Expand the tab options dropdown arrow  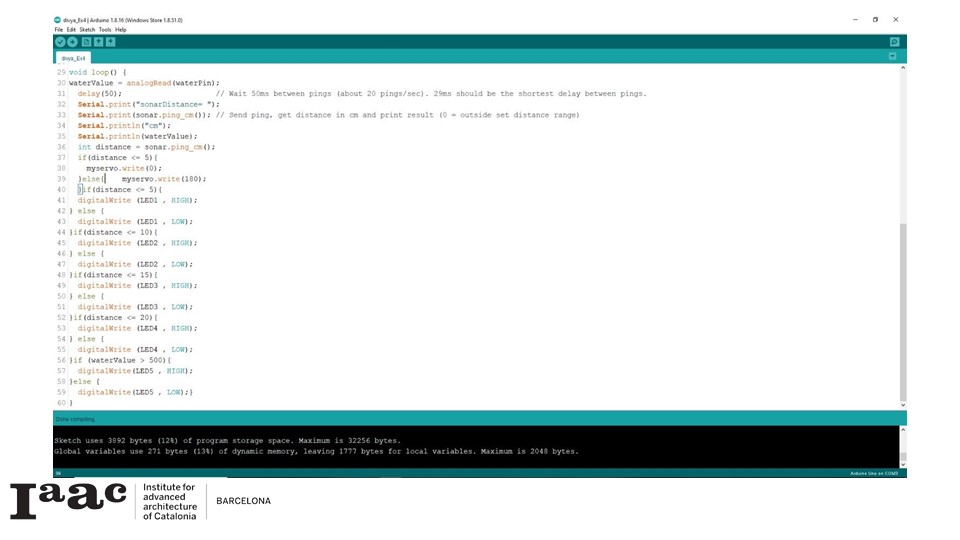(x=893, y=57)
